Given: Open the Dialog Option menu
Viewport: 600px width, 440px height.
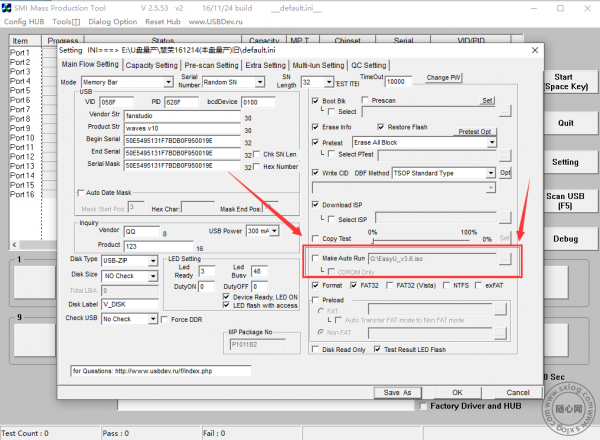Looking at the screenshot, I should click(x=112, y=22).
